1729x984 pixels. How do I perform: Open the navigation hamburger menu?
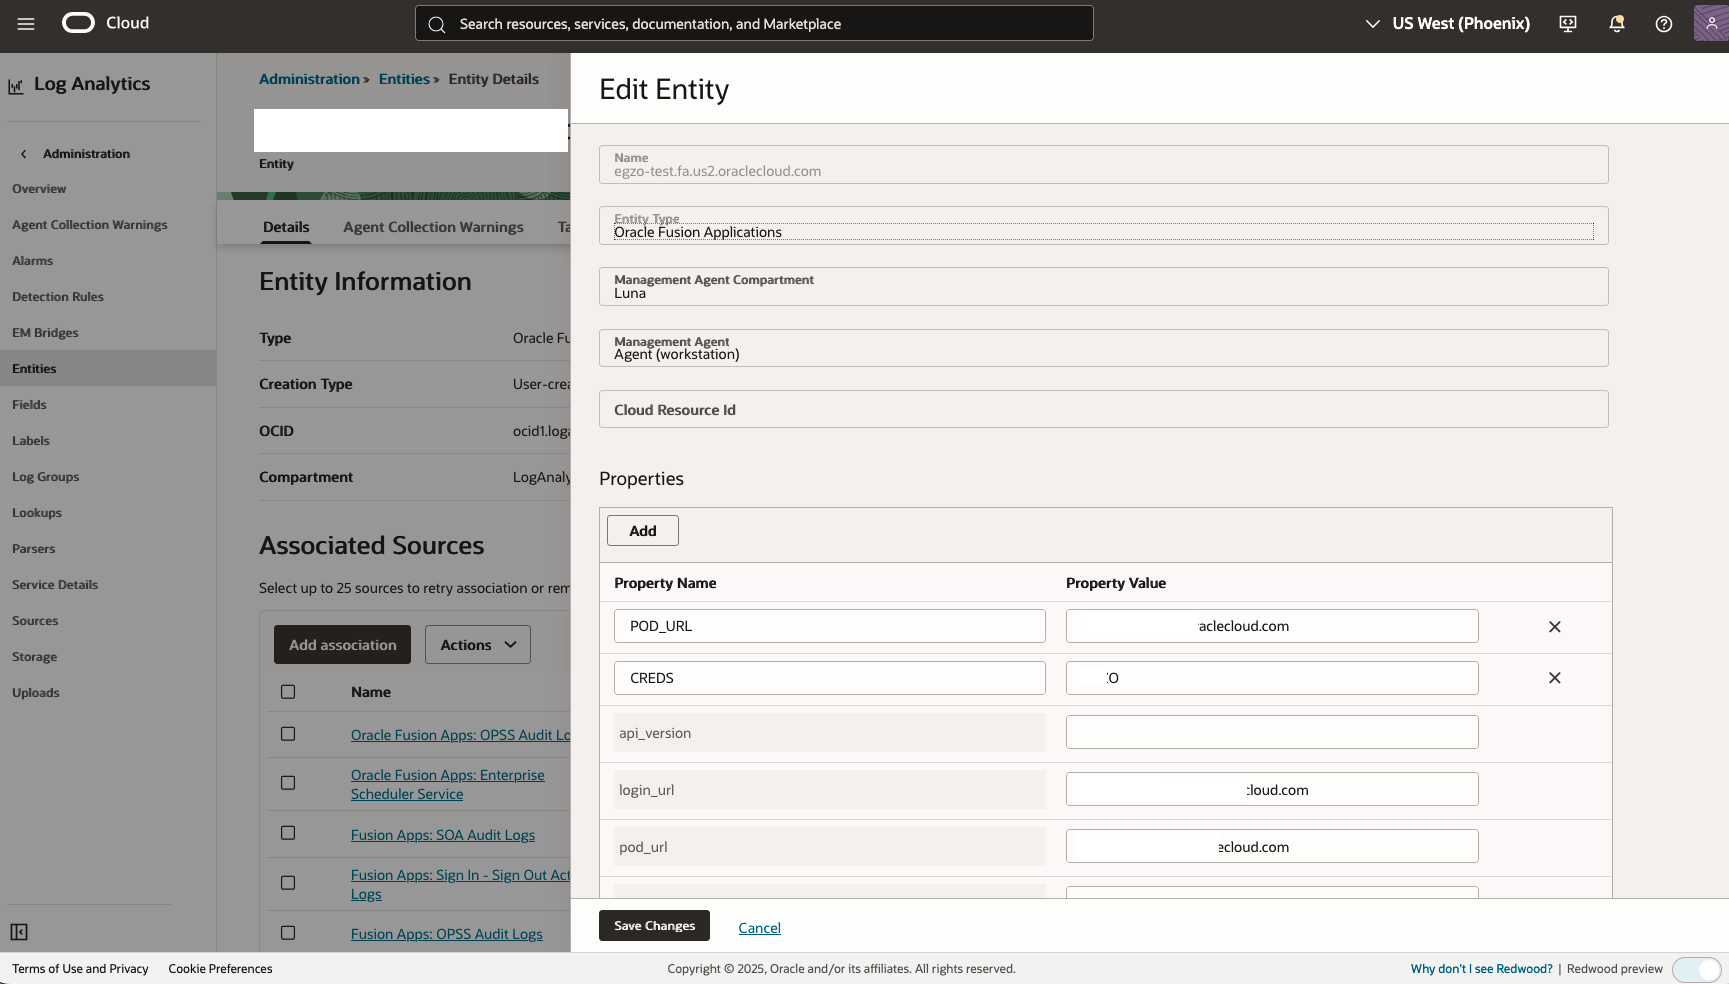tap(25, 23)
